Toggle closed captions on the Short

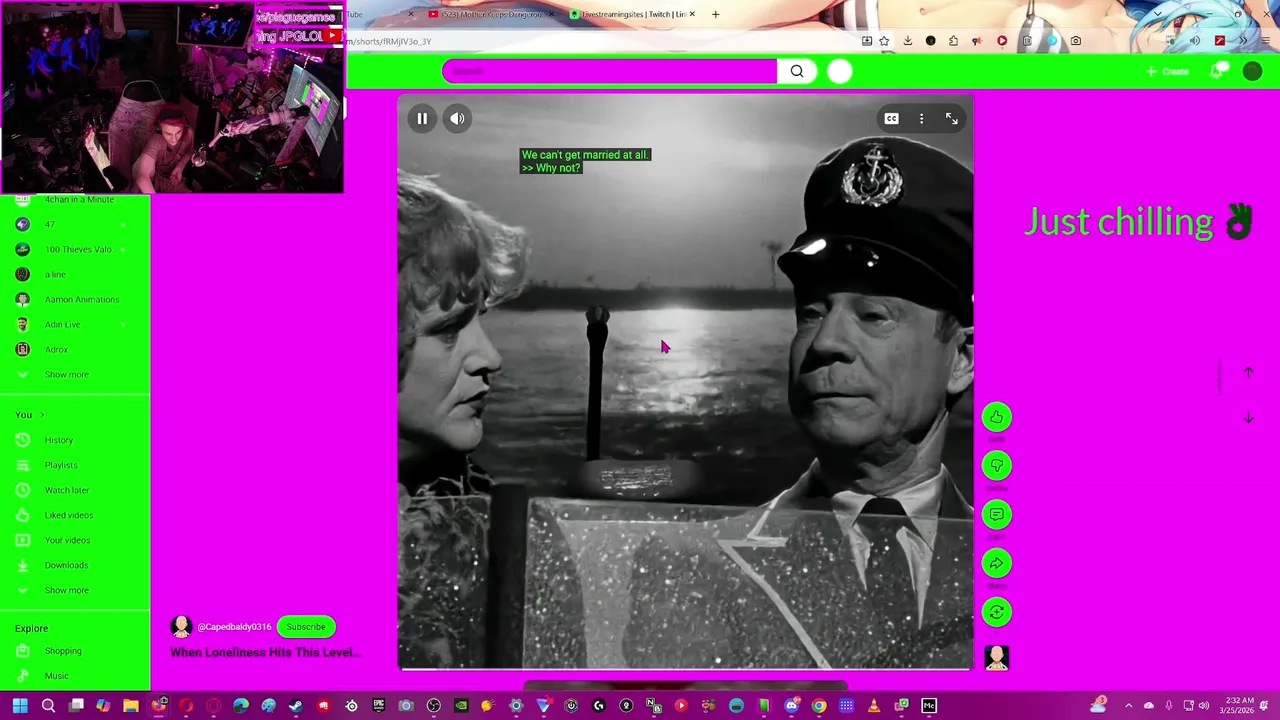coord(891,119)
